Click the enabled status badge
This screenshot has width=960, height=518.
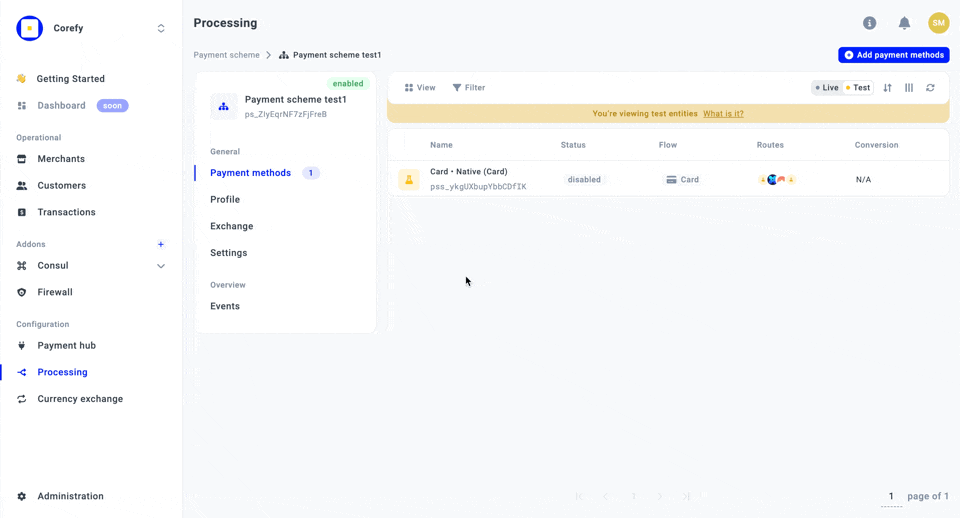(348, 83)
